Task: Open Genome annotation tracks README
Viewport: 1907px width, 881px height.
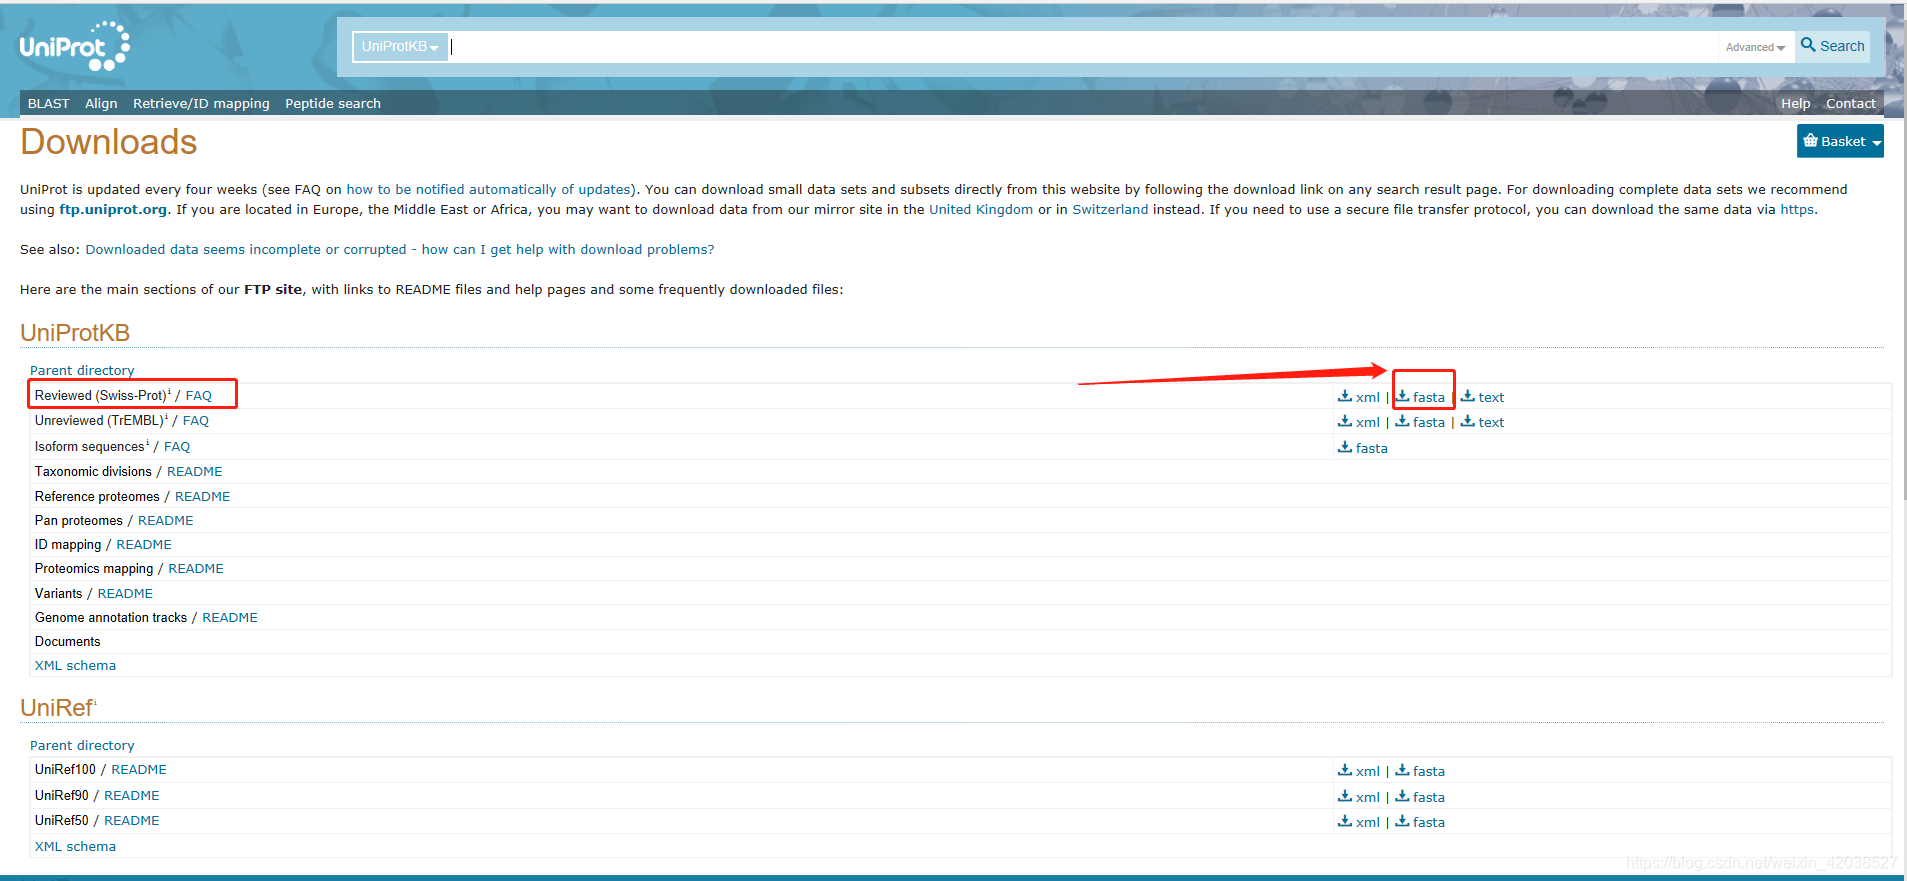Action: [x=230, y=618]
